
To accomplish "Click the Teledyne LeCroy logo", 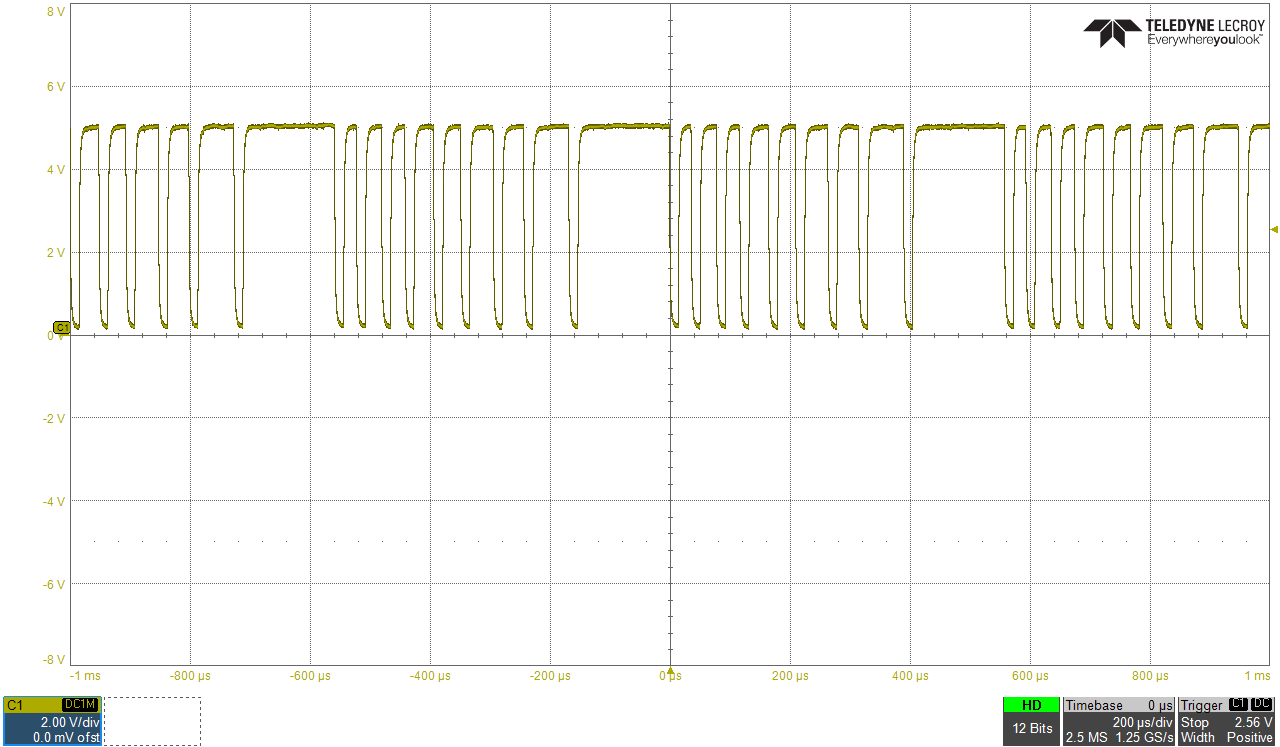I will click(1172, 32).
